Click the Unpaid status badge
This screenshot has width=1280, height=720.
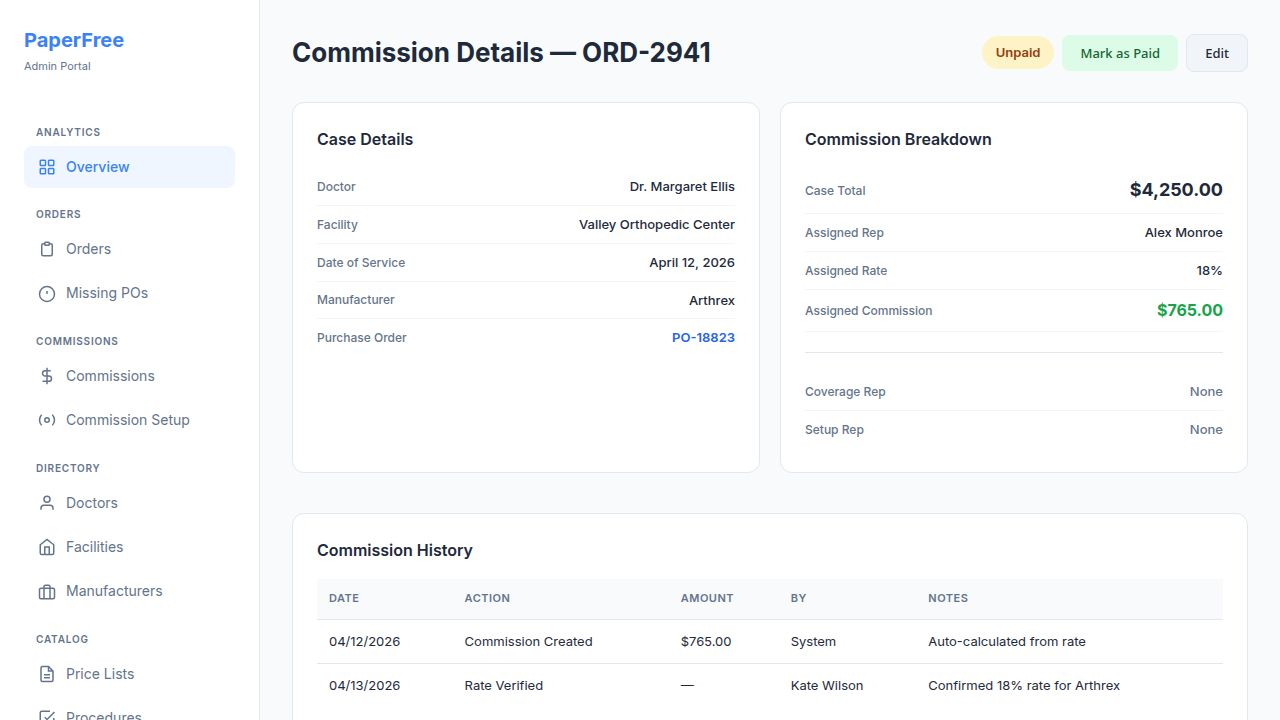point(1017,53)
